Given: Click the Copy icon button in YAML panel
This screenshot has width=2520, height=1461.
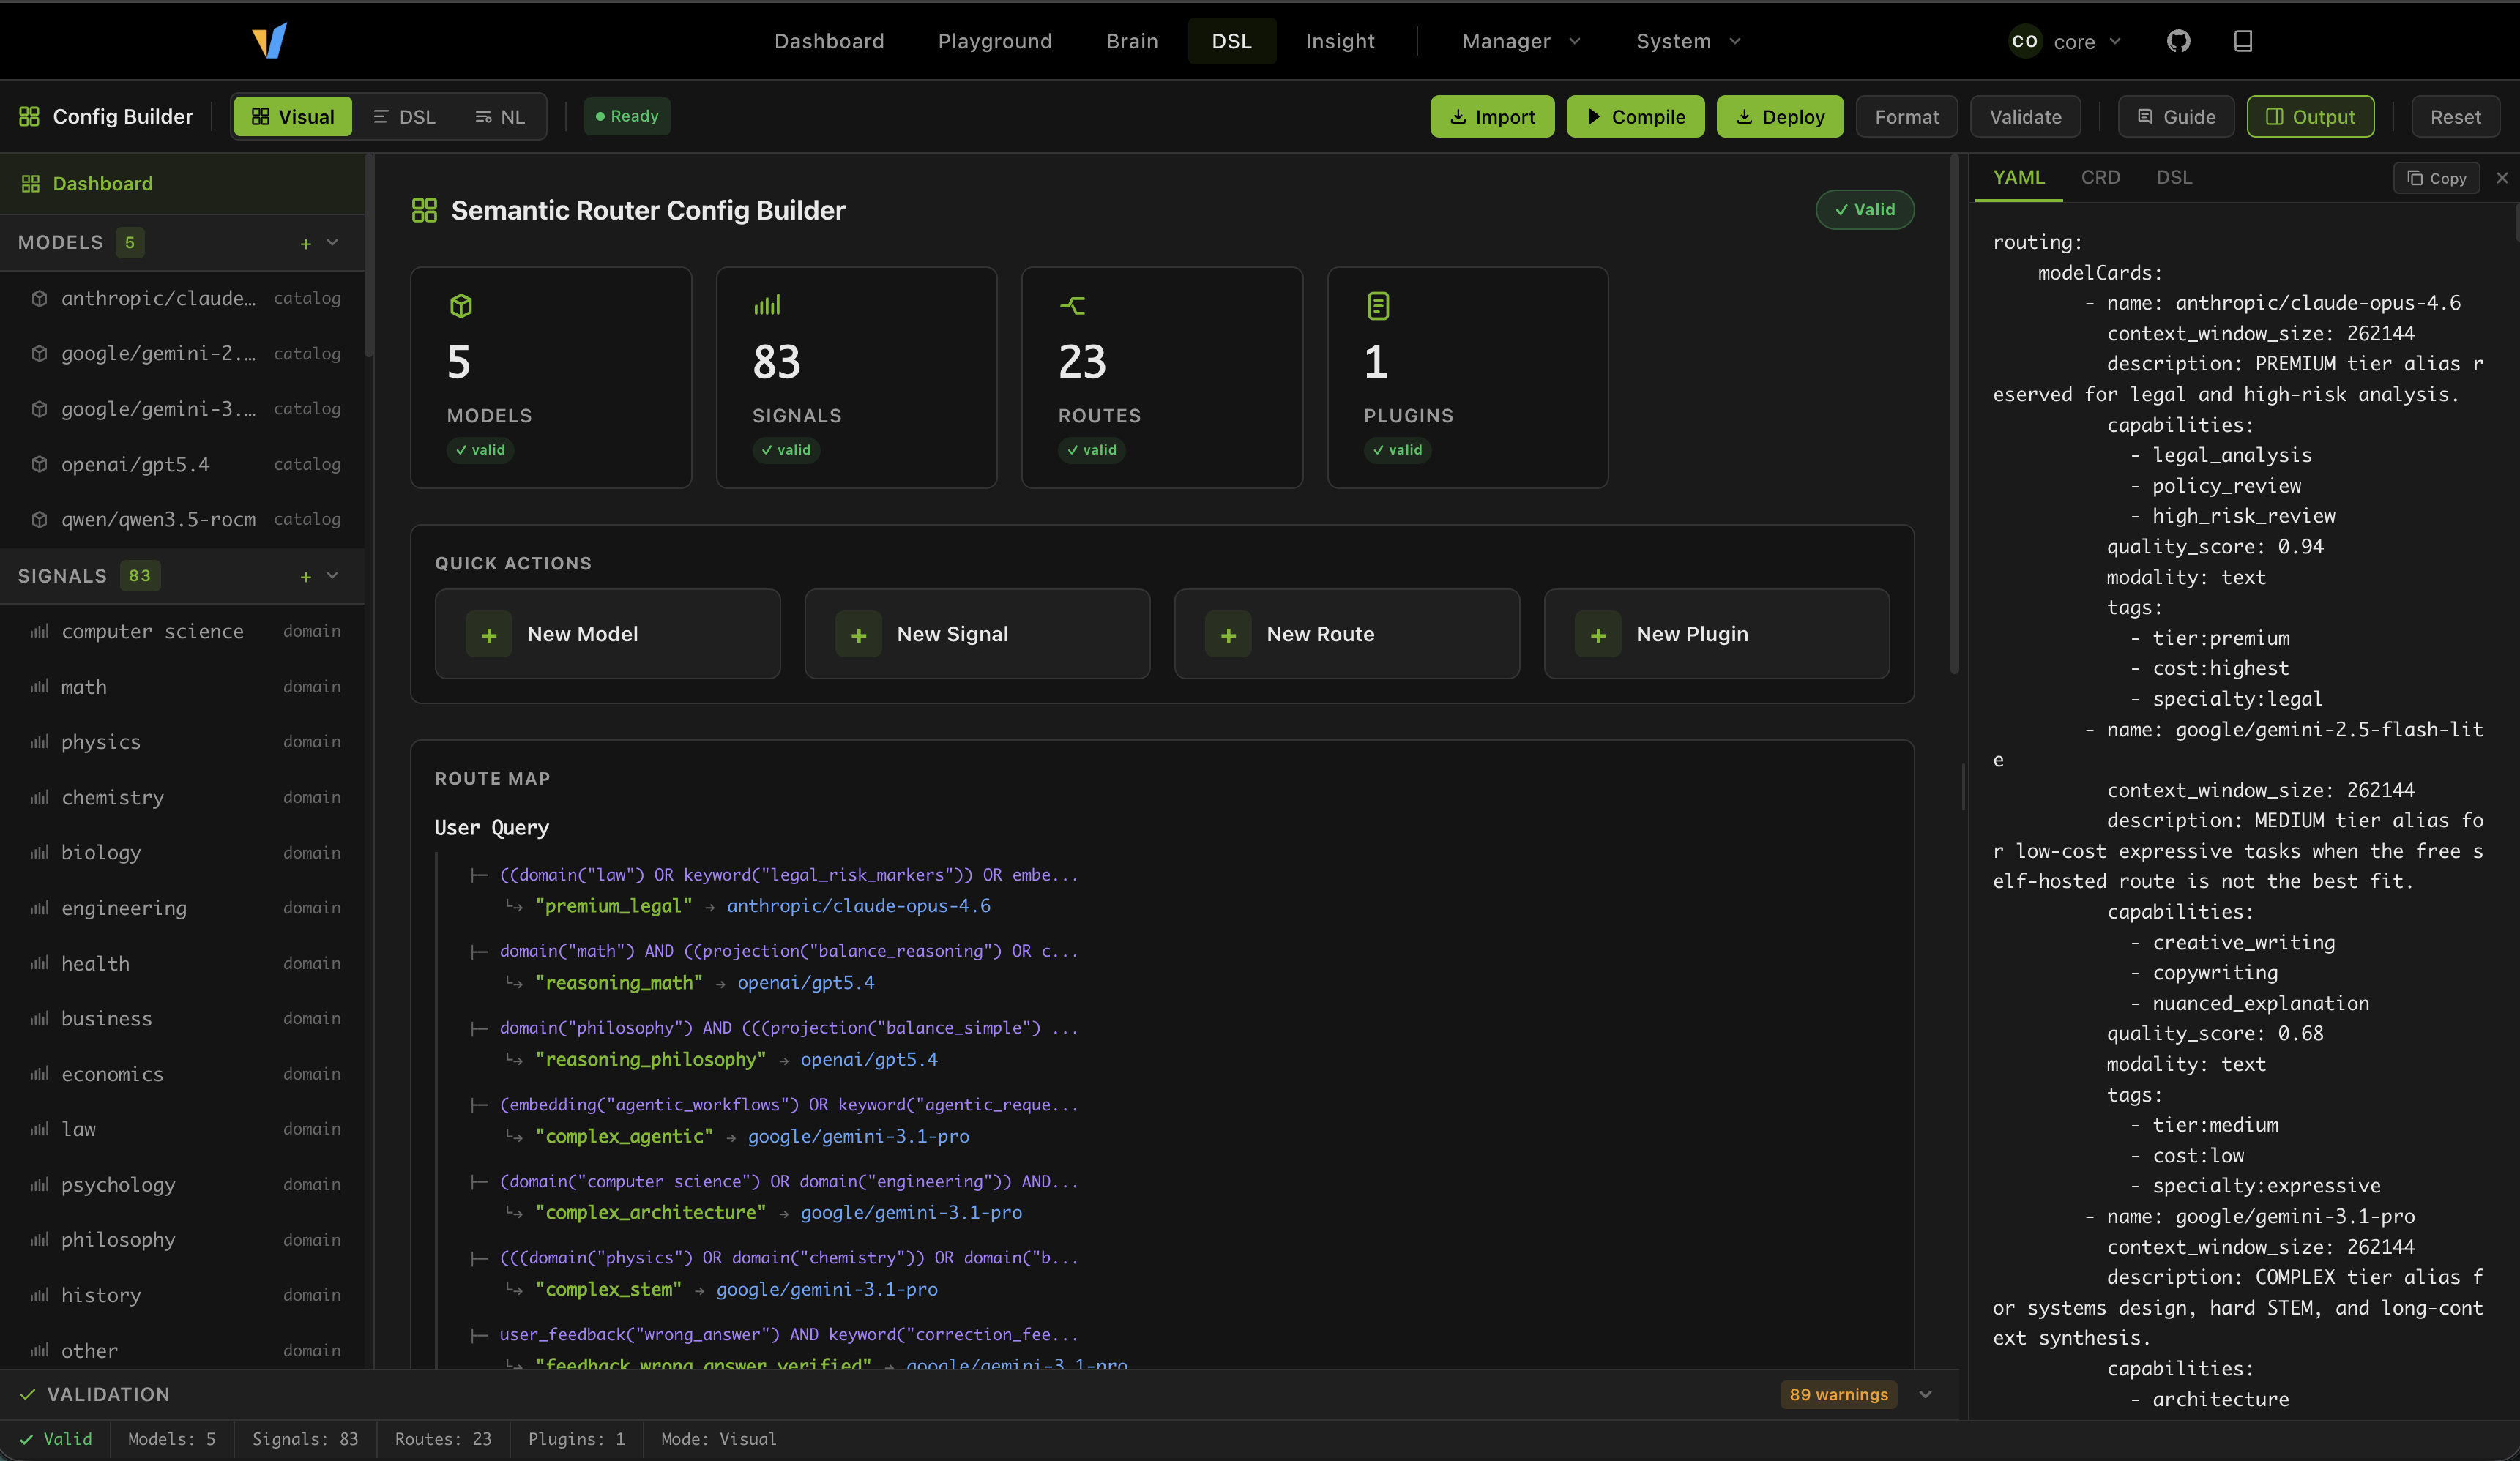Looking at the screenshot, I should (x=2436, y=178).
